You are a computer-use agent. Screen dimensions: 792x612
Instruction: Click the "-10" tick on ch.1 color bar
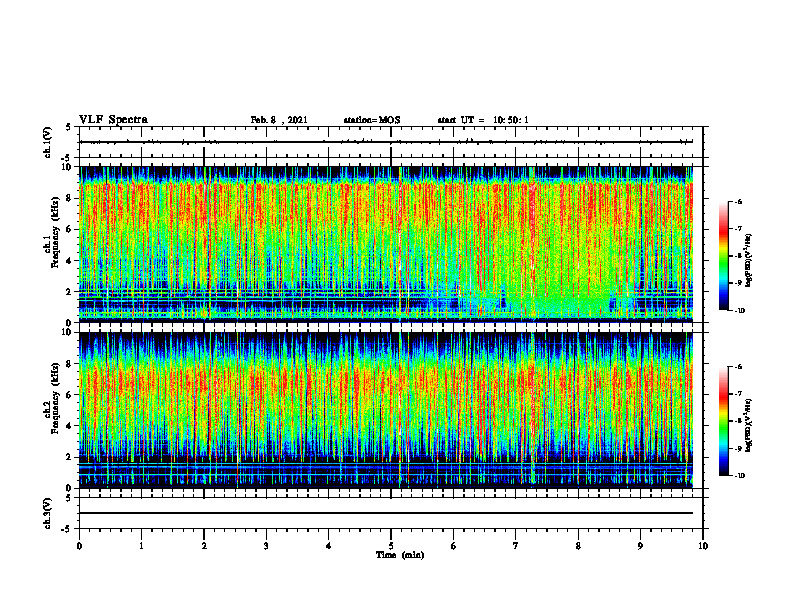coord(739,311)
